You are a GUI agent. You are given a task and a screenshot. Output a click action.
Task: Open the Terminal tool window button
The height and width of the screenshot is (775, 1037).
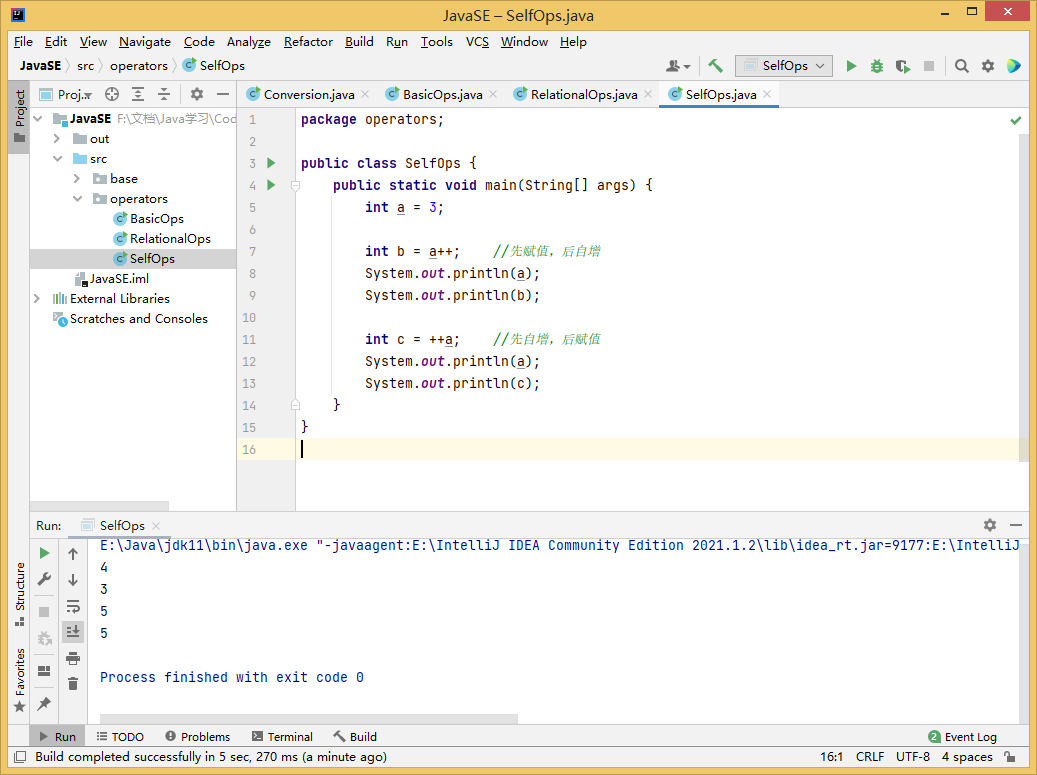(282, 737)
